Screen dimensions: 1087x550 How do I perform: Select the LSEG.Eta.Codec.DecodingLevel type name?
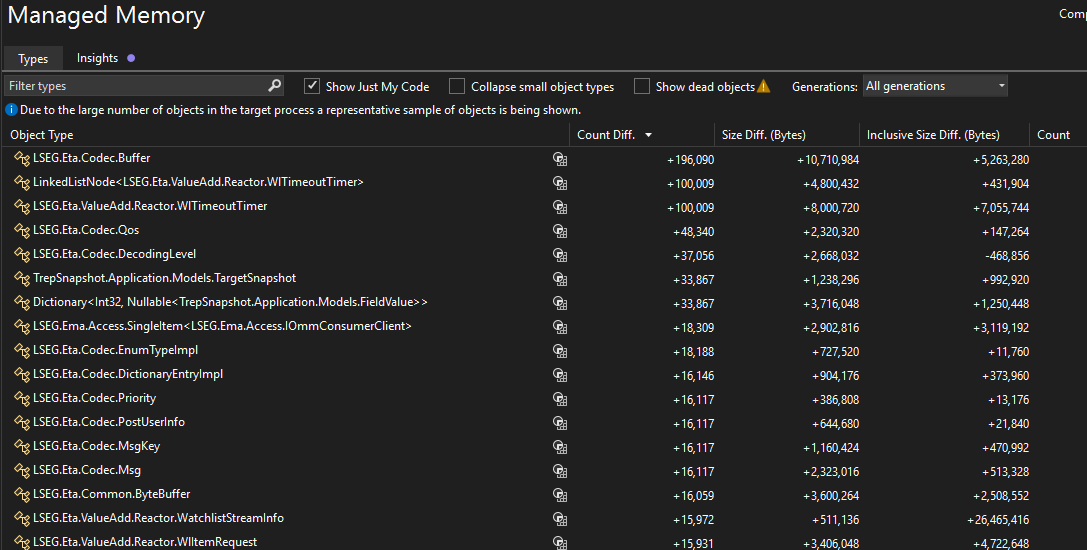[114, 255]
